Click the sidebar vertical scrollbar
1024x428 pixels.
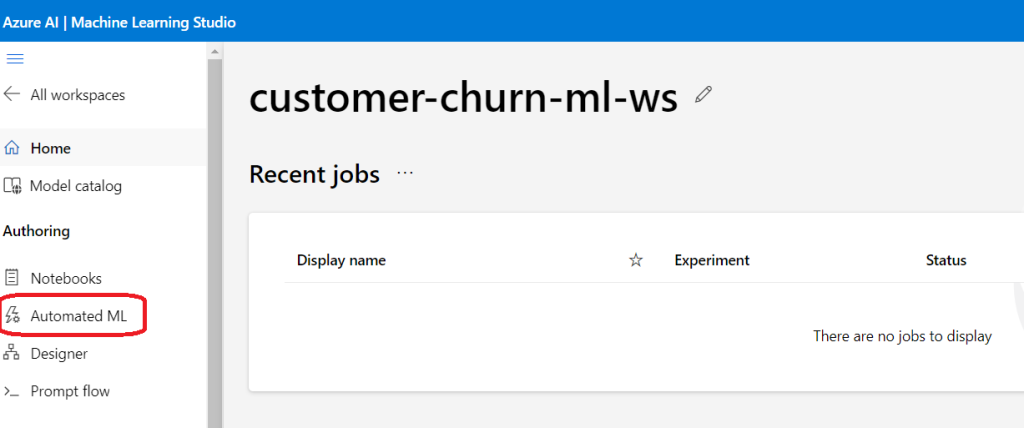(x=215, y=243)
